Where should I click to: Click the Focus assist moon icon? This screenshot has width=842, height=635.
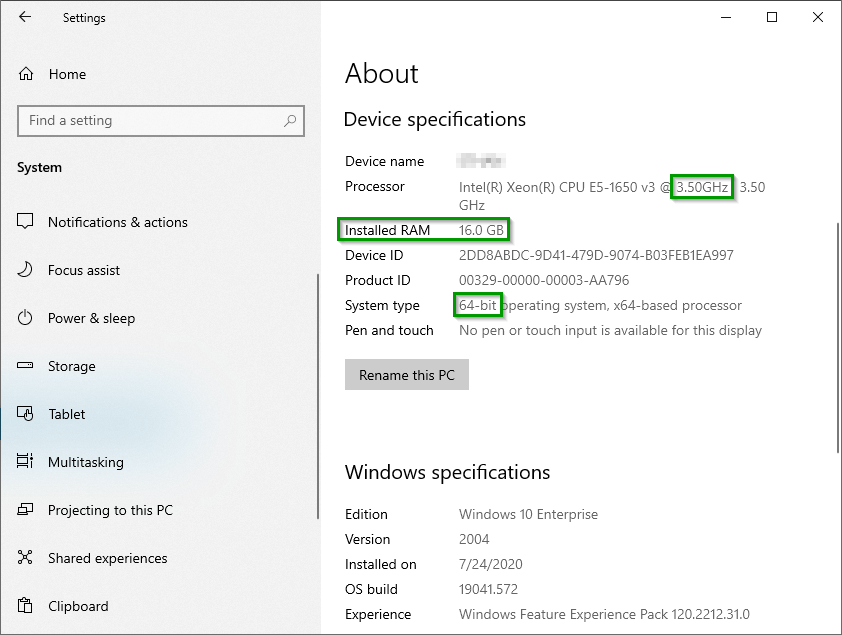27,270
